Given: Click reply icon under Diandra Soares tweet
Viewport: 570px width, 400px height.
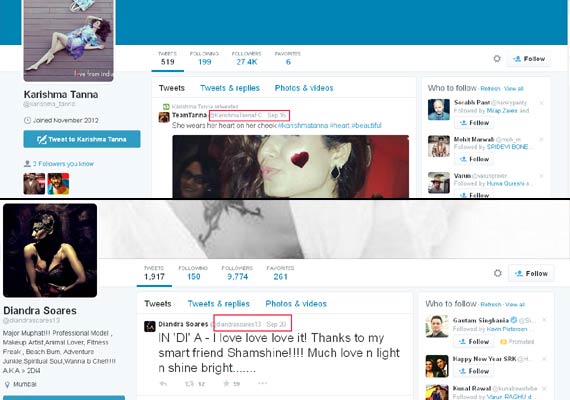Looking at the screenshot, I should 163,383.
